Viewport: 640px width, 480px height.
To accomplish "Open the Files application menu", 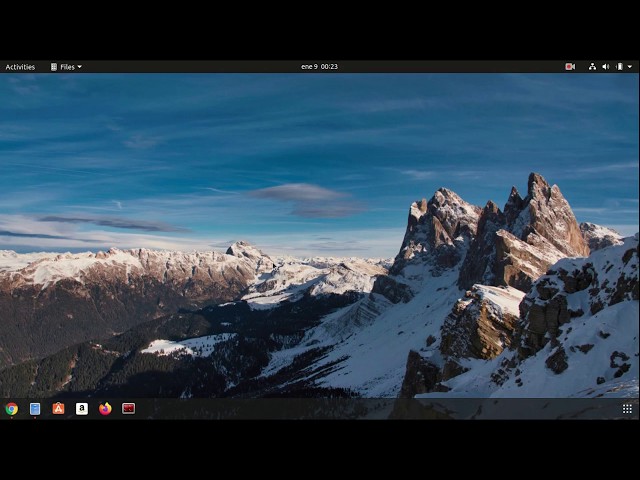I will click(x=66, y=67).
